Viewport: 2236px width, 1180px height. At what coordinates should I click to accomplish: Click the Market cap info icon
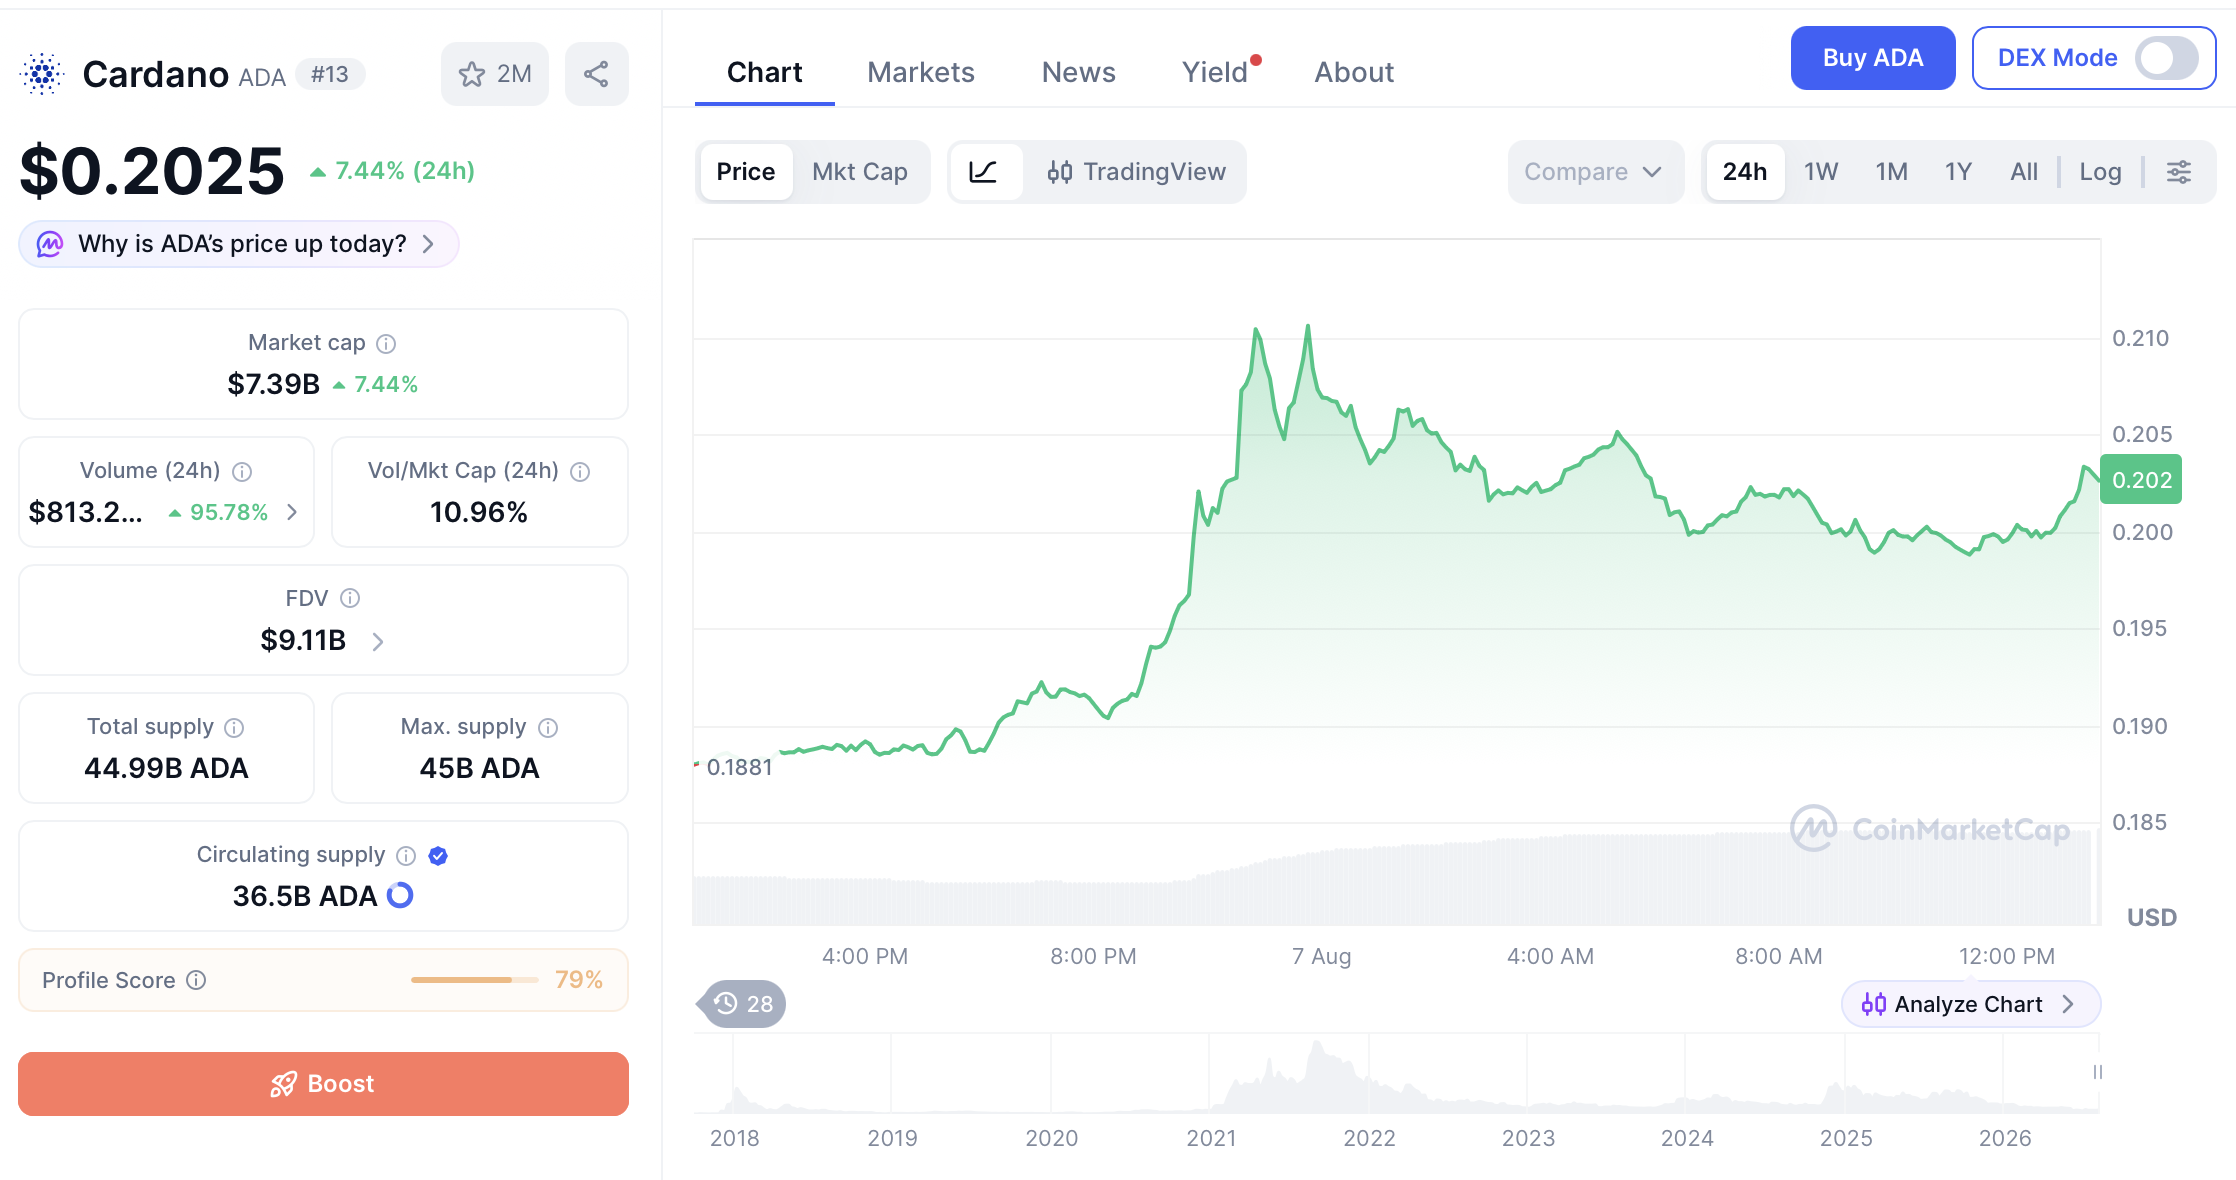coord(386,344)
